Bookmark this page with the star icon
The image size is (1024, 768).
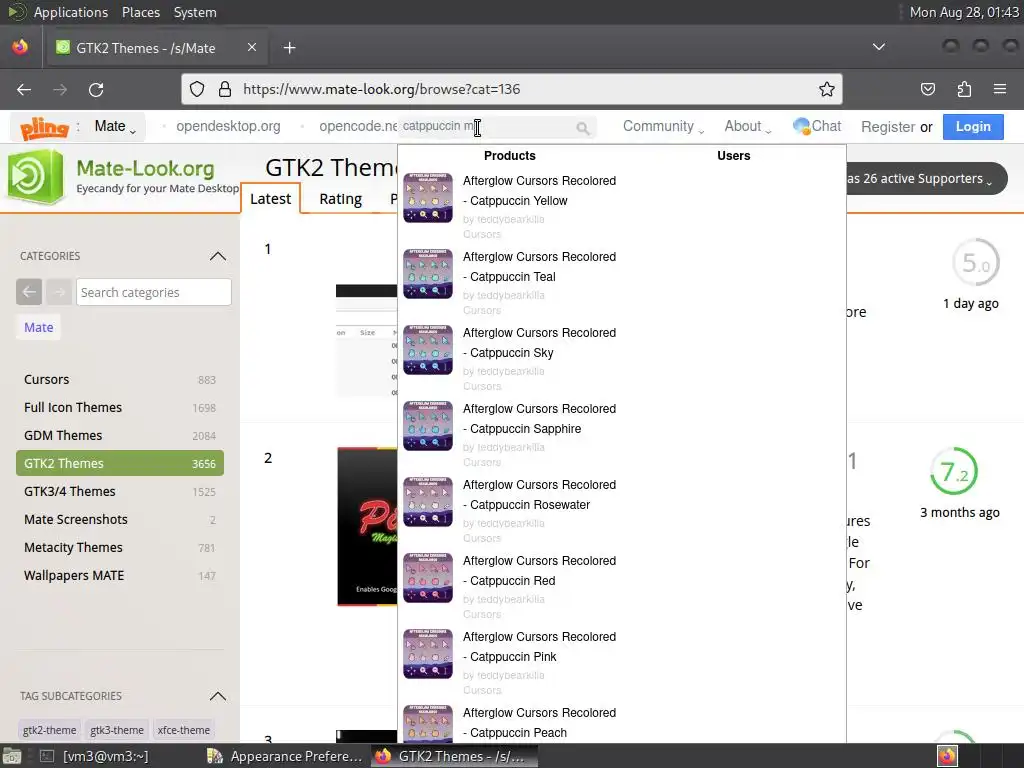(827, 89)
